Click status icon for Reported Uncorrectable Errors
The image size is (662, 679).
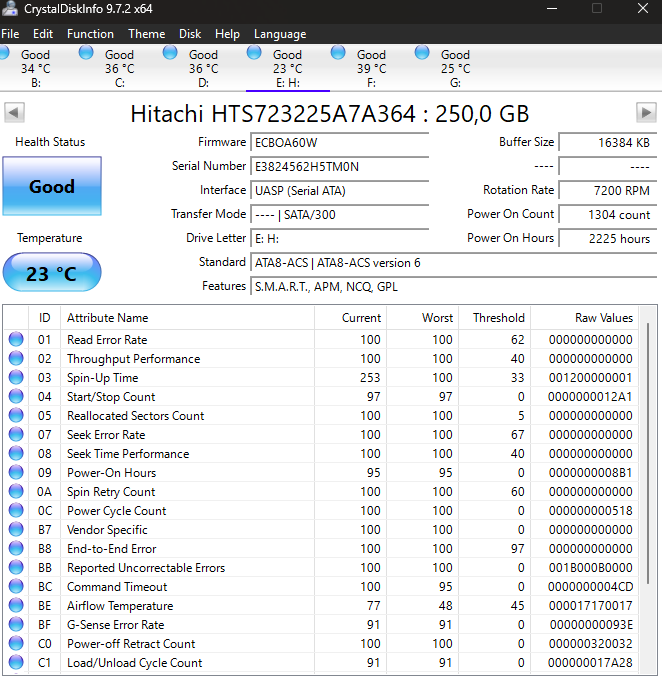coord(16,567)
